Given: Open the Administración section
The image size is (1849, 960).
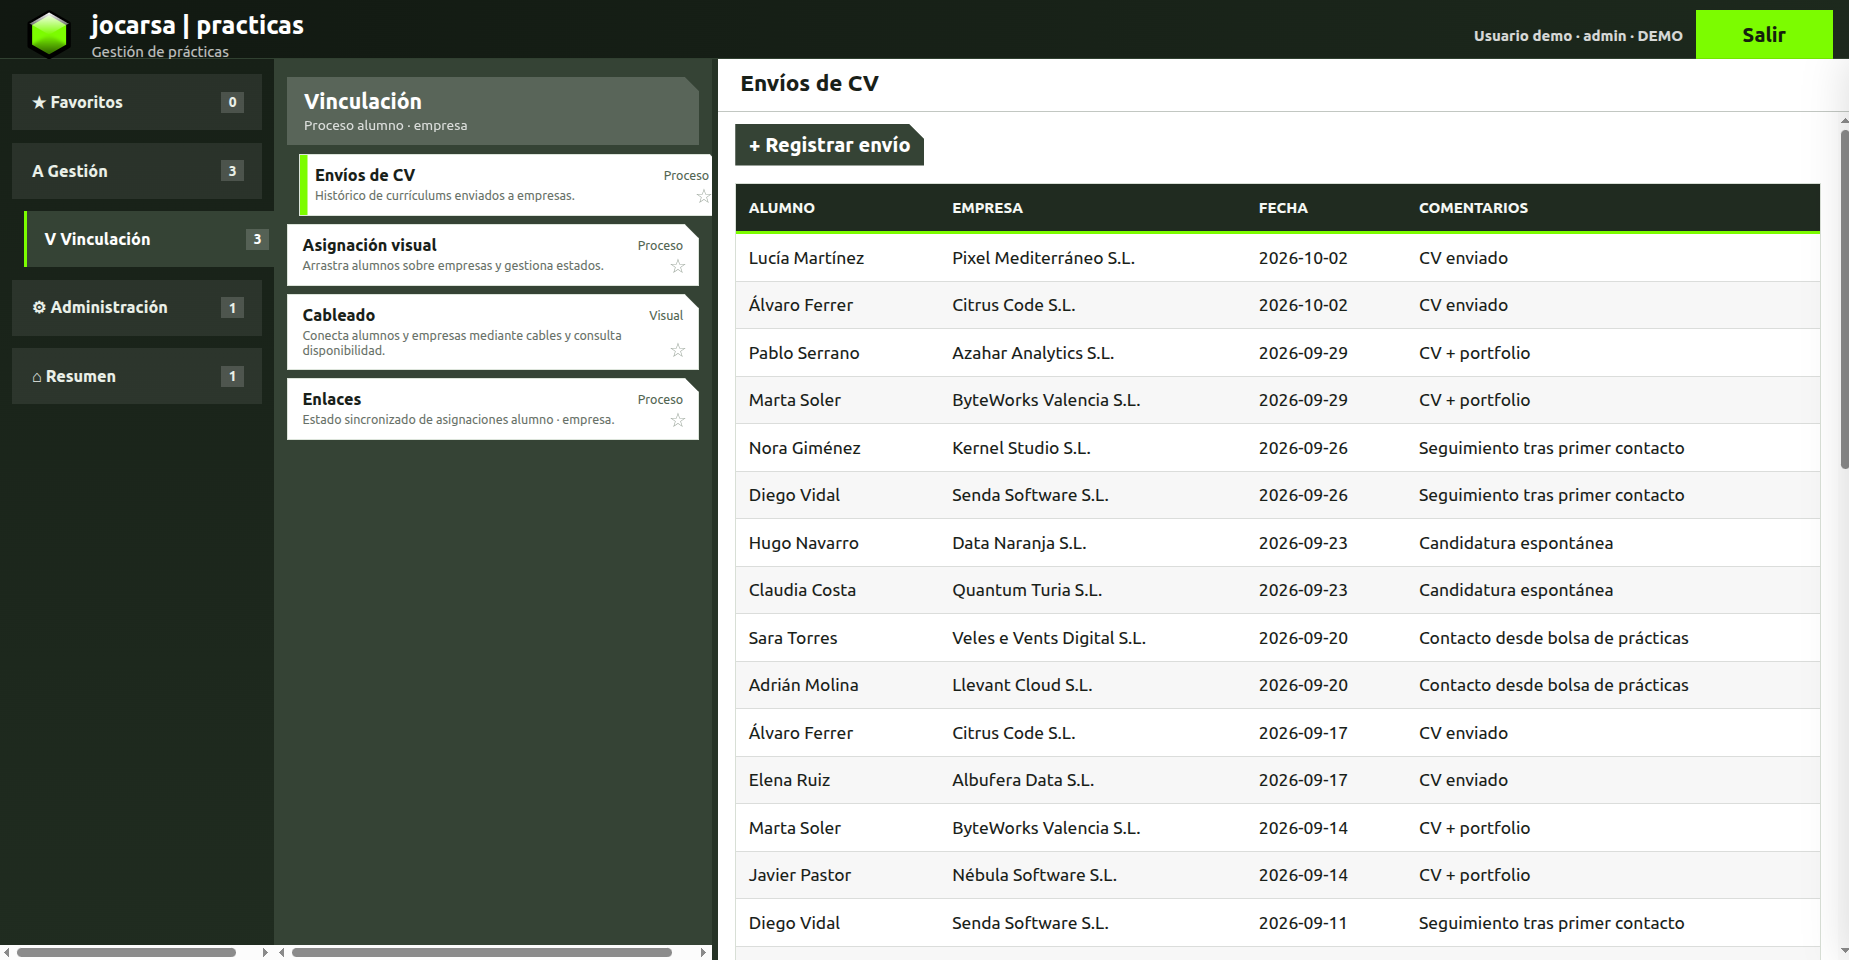Looking at the screenshot, I should (x=137, y=308).
